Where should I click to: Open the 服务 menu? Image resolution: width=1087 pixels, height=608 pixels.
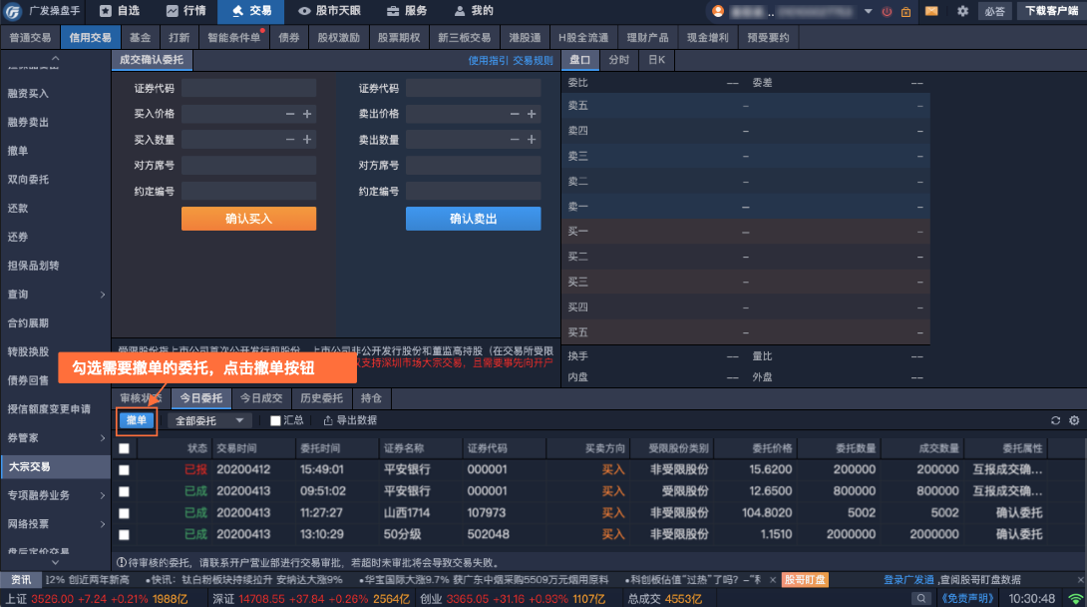(407, 11)
